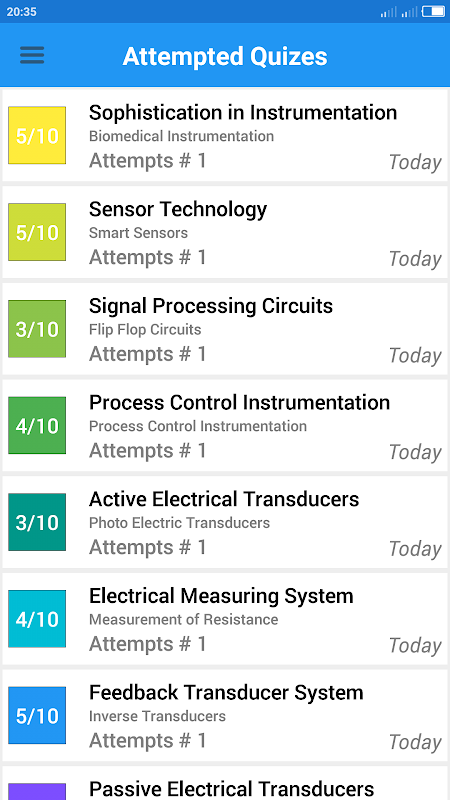Screen dimensions: 450x800
Task: Tap the lime 5/10 Sensor Technology badge
Action: click(37, 232)
